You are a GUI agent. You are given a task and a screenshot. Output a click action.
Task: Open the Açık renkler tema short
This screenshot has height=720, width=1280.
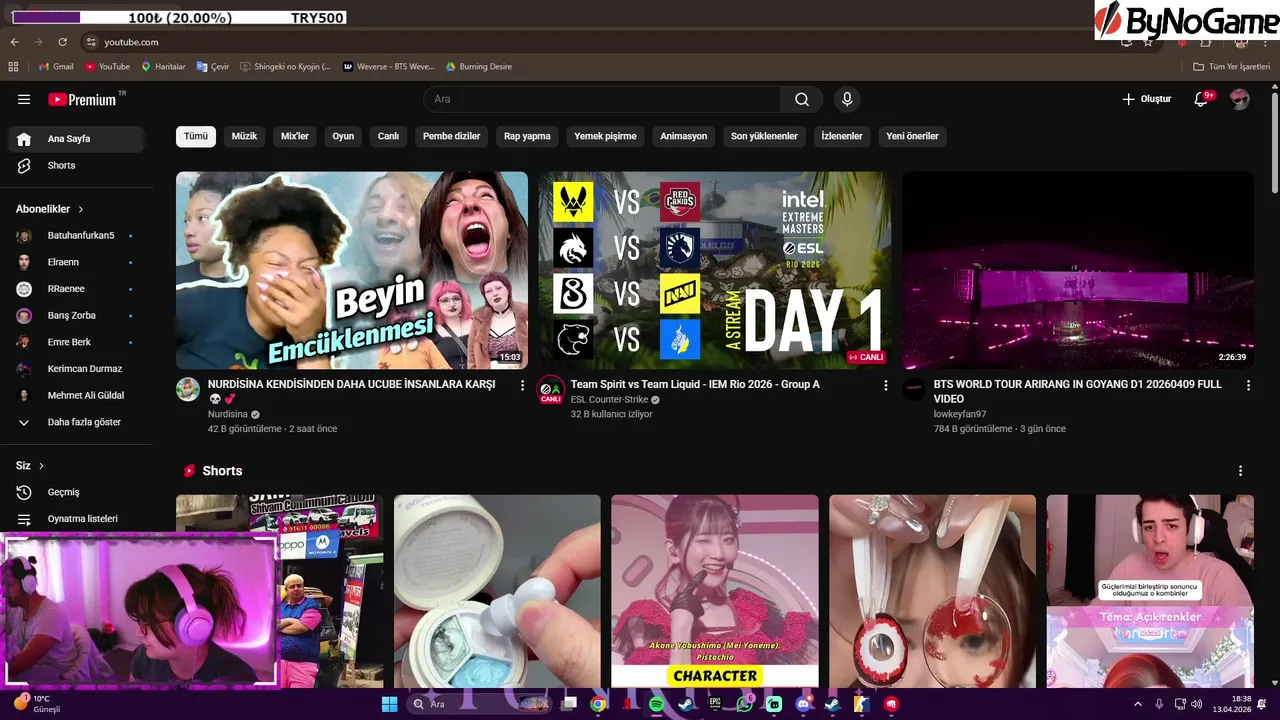tap(1150, 591)
